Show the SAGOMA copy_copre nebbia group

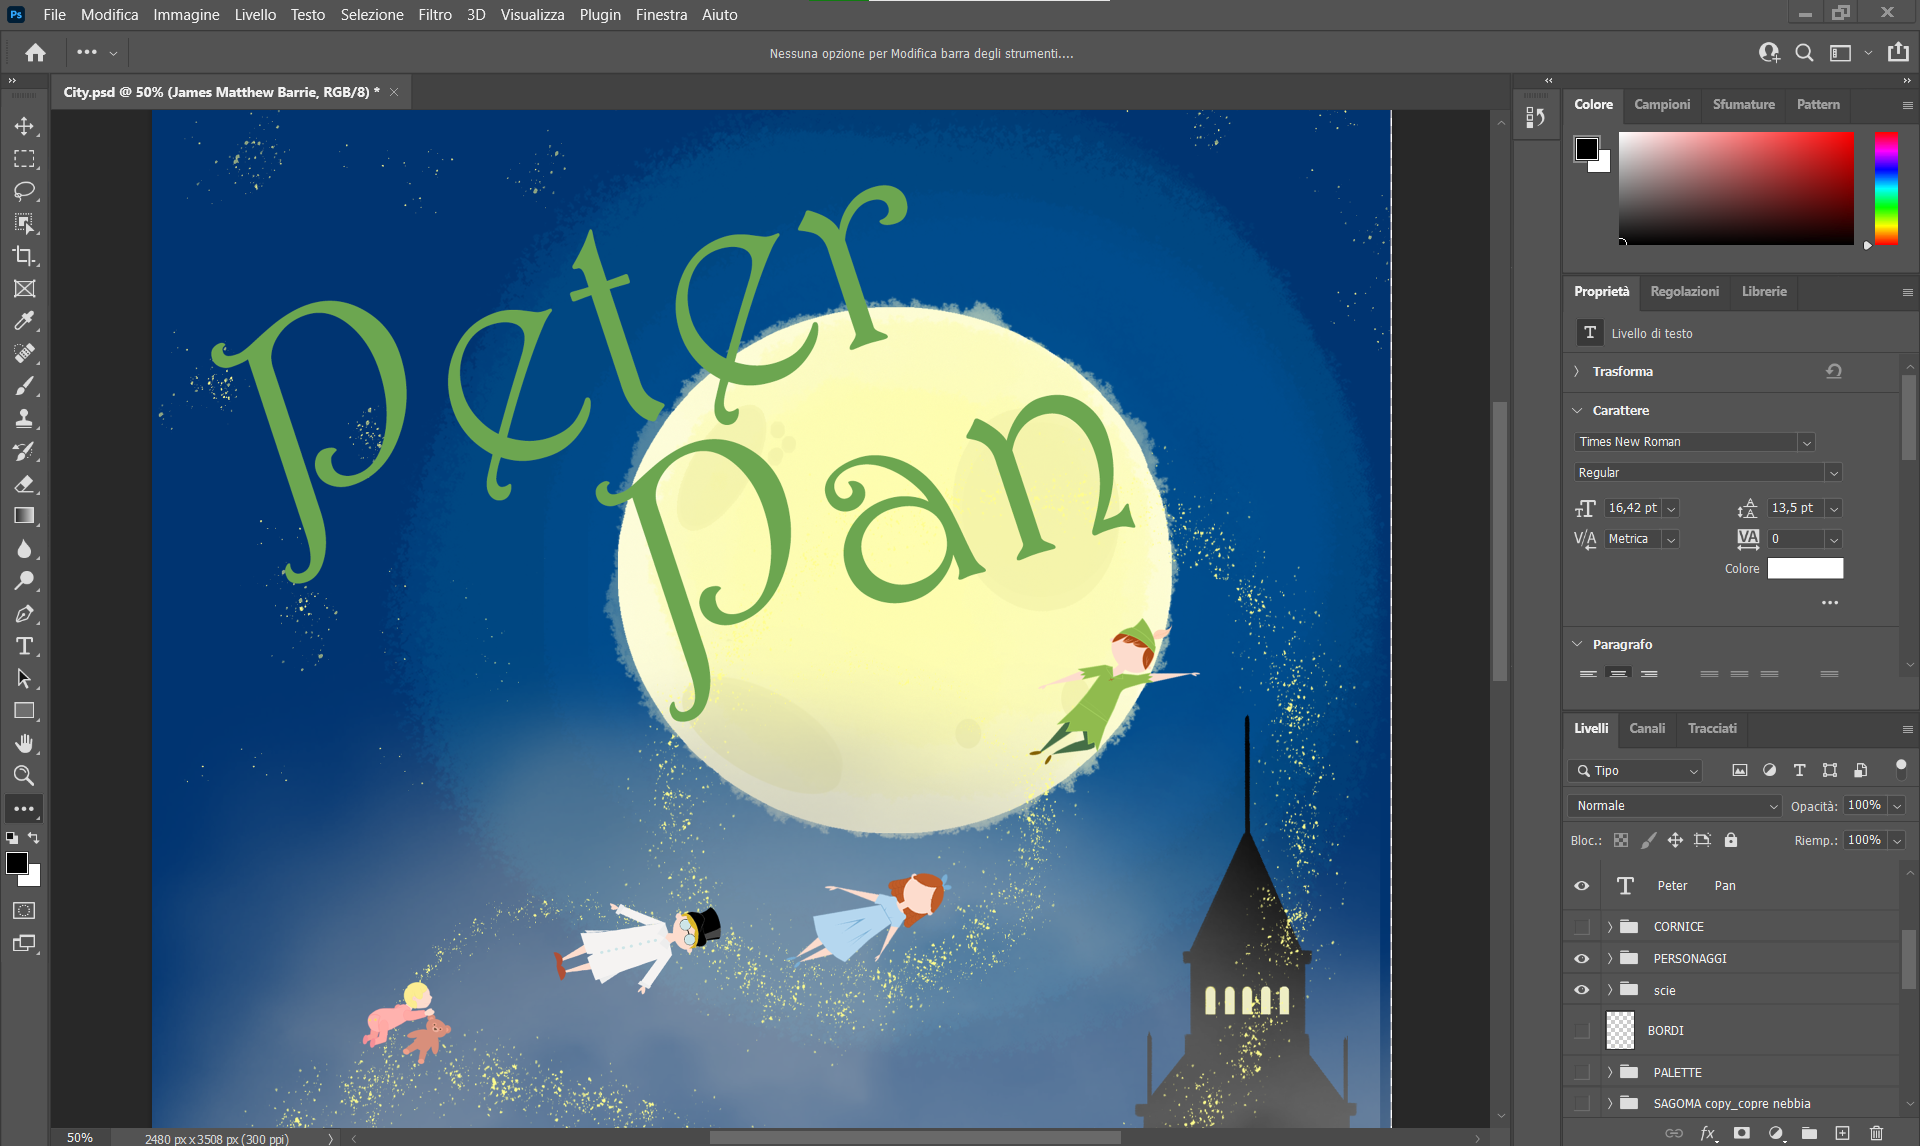coord(1581,1104)
